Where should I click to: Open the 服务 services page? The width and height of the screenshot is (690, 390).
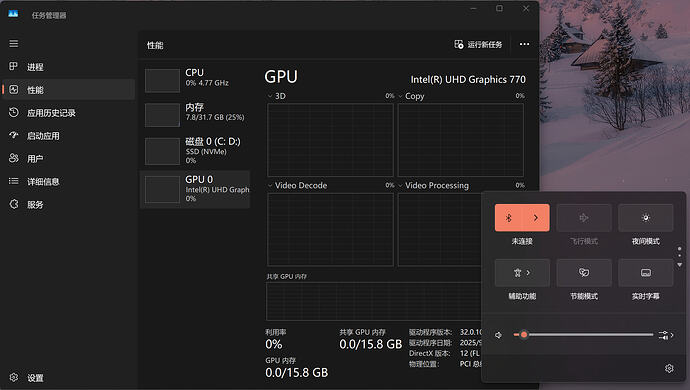click(68, 204)
